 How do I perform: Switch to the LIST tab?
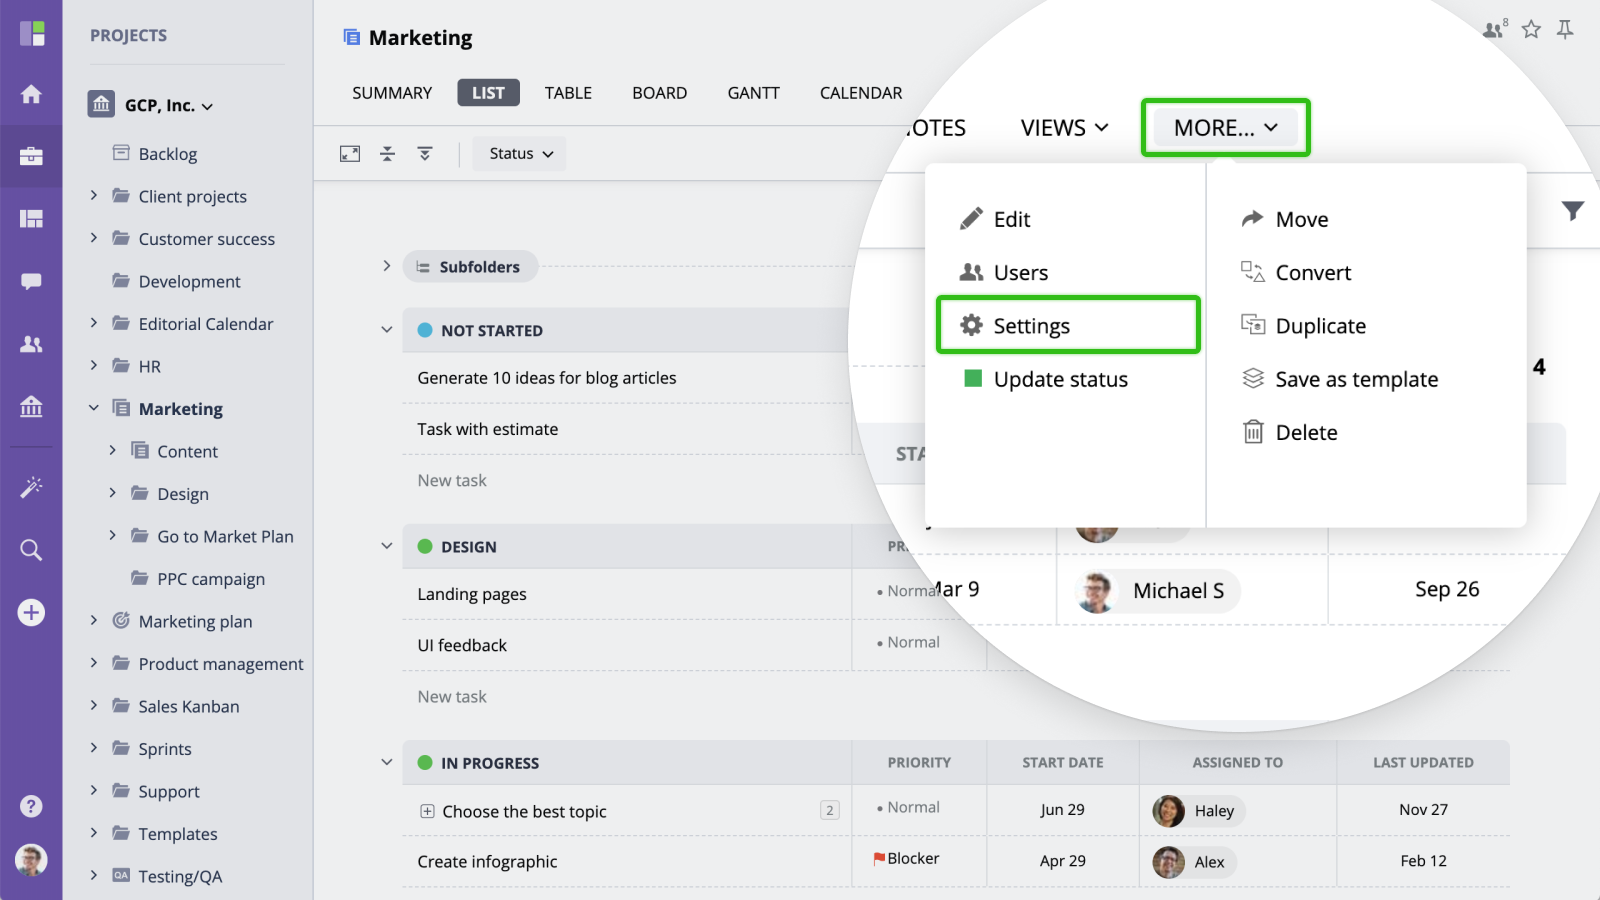tap(489, 93)
